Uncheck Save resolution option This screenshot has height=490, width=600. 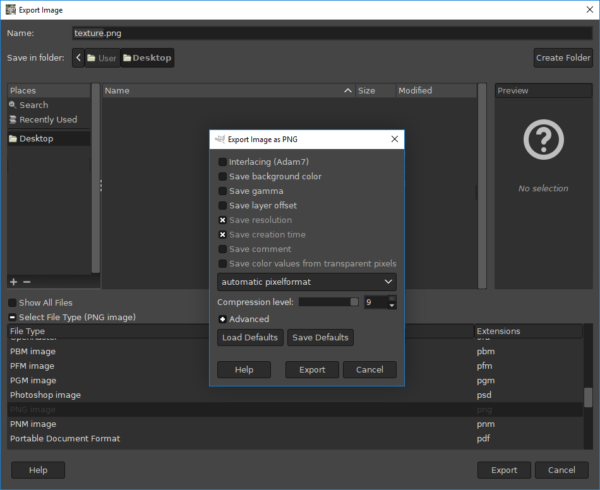[222, 220]
